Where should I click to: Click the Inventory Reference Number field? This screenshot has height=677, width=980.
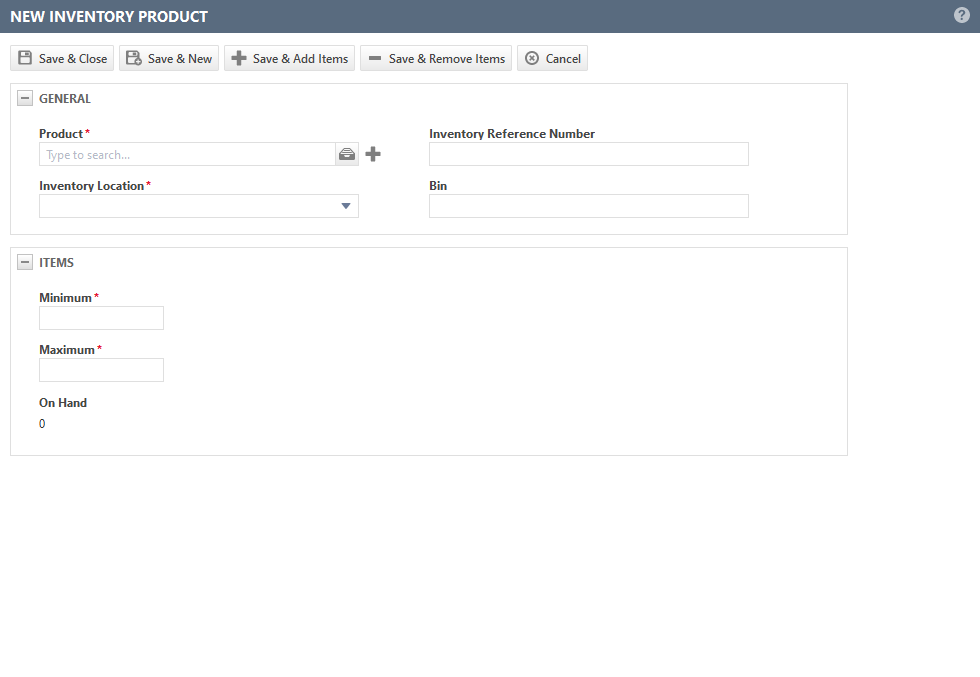point(589,154)
